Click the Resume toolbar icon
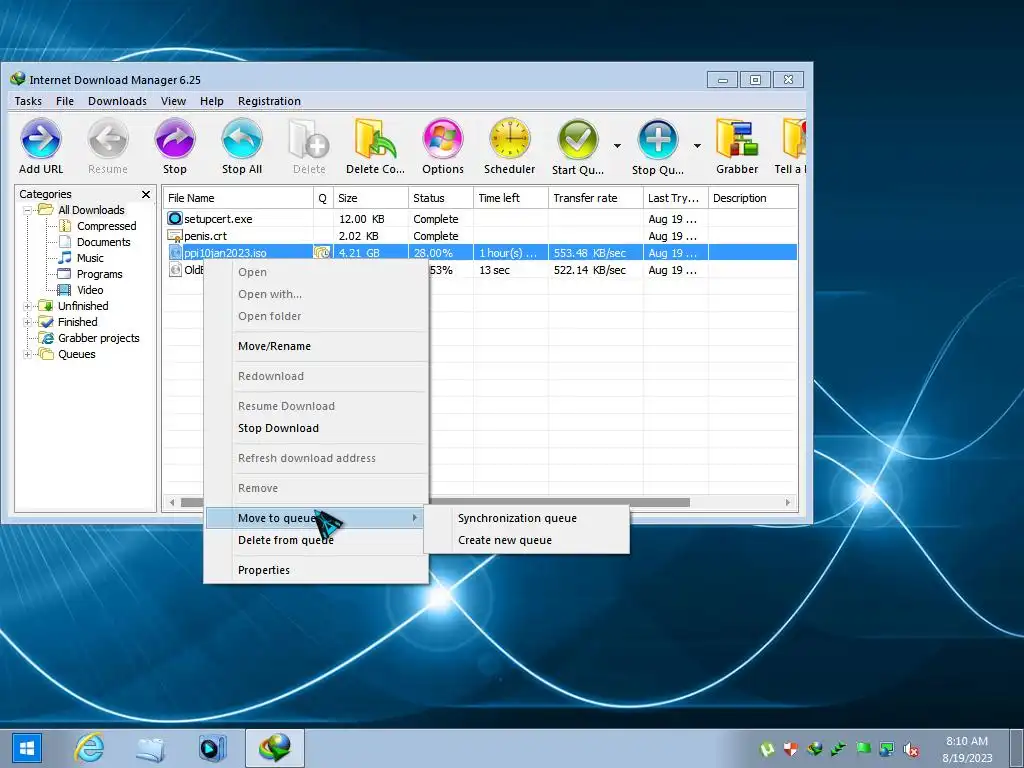This screenshot has height=768, width=1024. [x=108, y=146]
